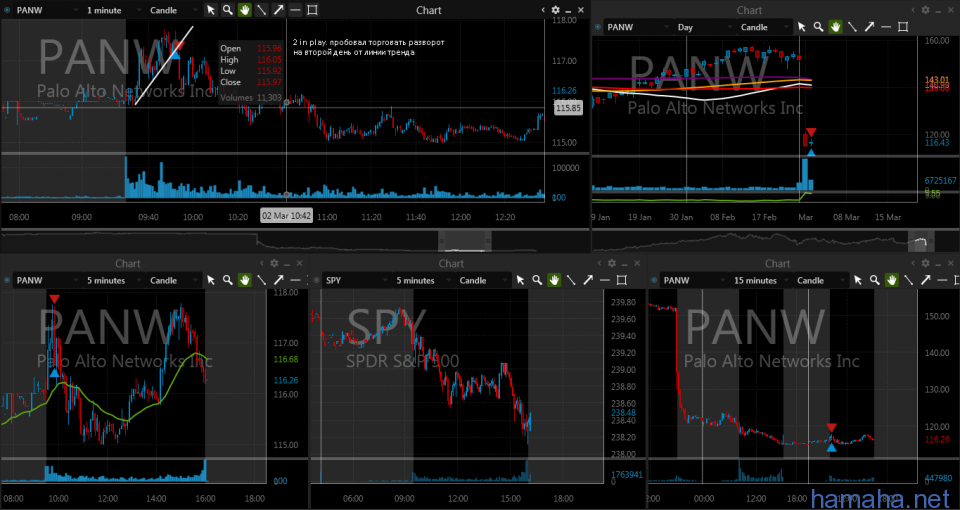Click the Chart title of SPY panel

point(451,264)
